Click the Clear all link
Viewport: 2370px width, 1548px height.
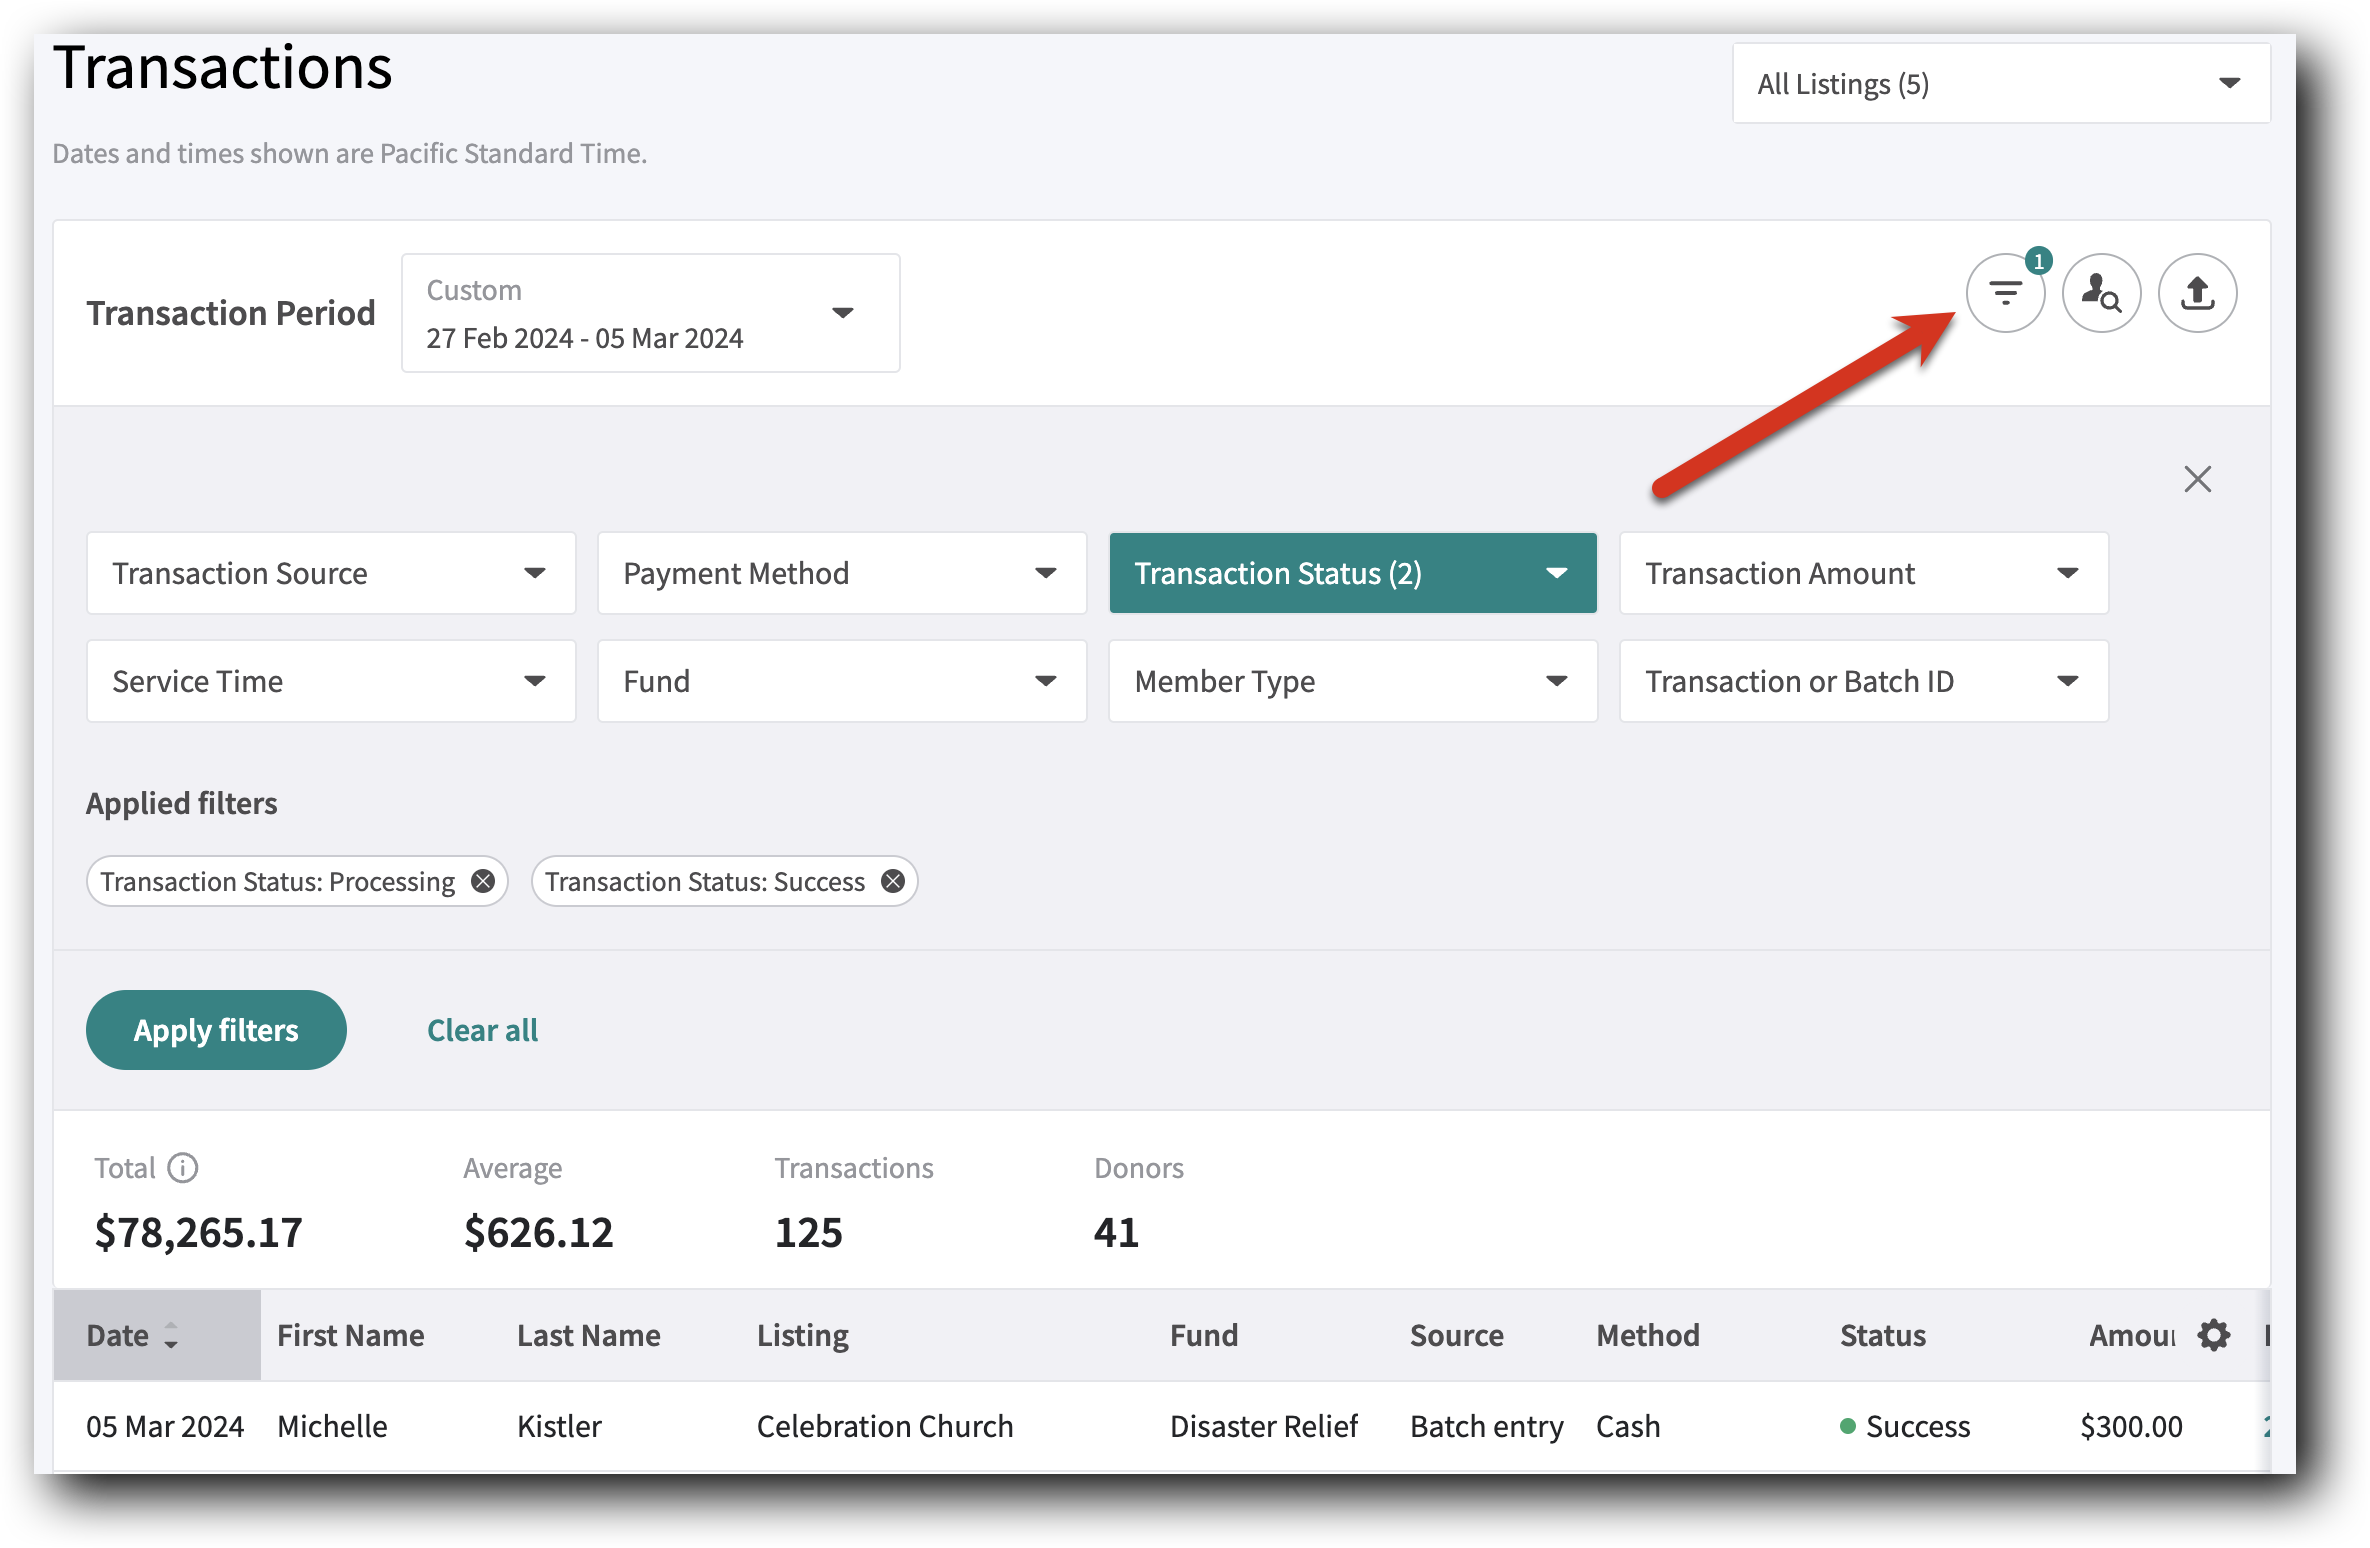(x=482, y=1030)
